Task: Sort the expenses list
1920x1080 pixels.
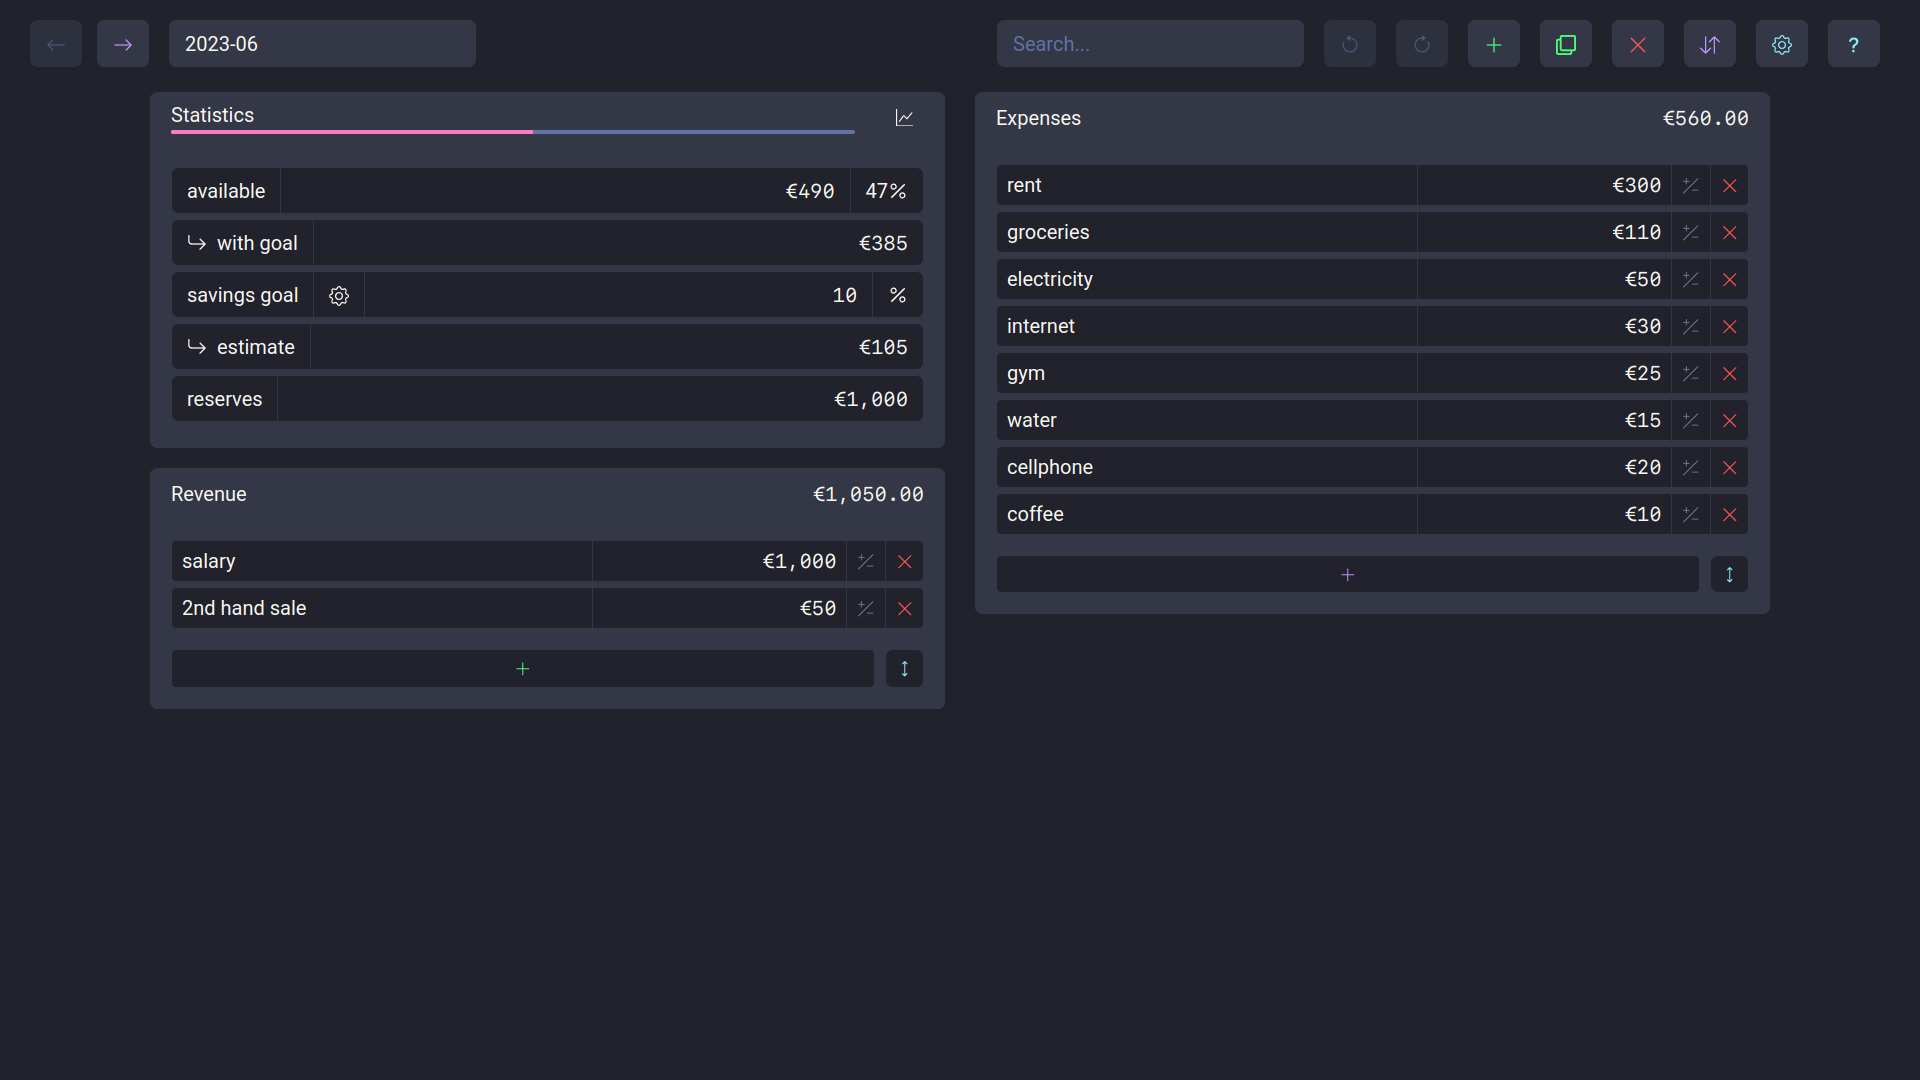Action: point(1729,574)
